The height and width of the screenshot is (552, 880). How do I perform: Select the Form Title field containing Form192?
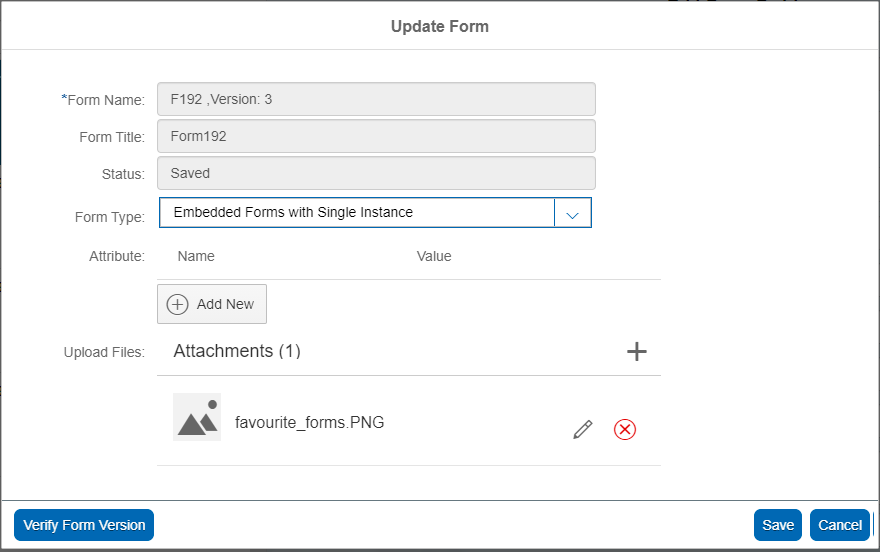click(376, 136)
